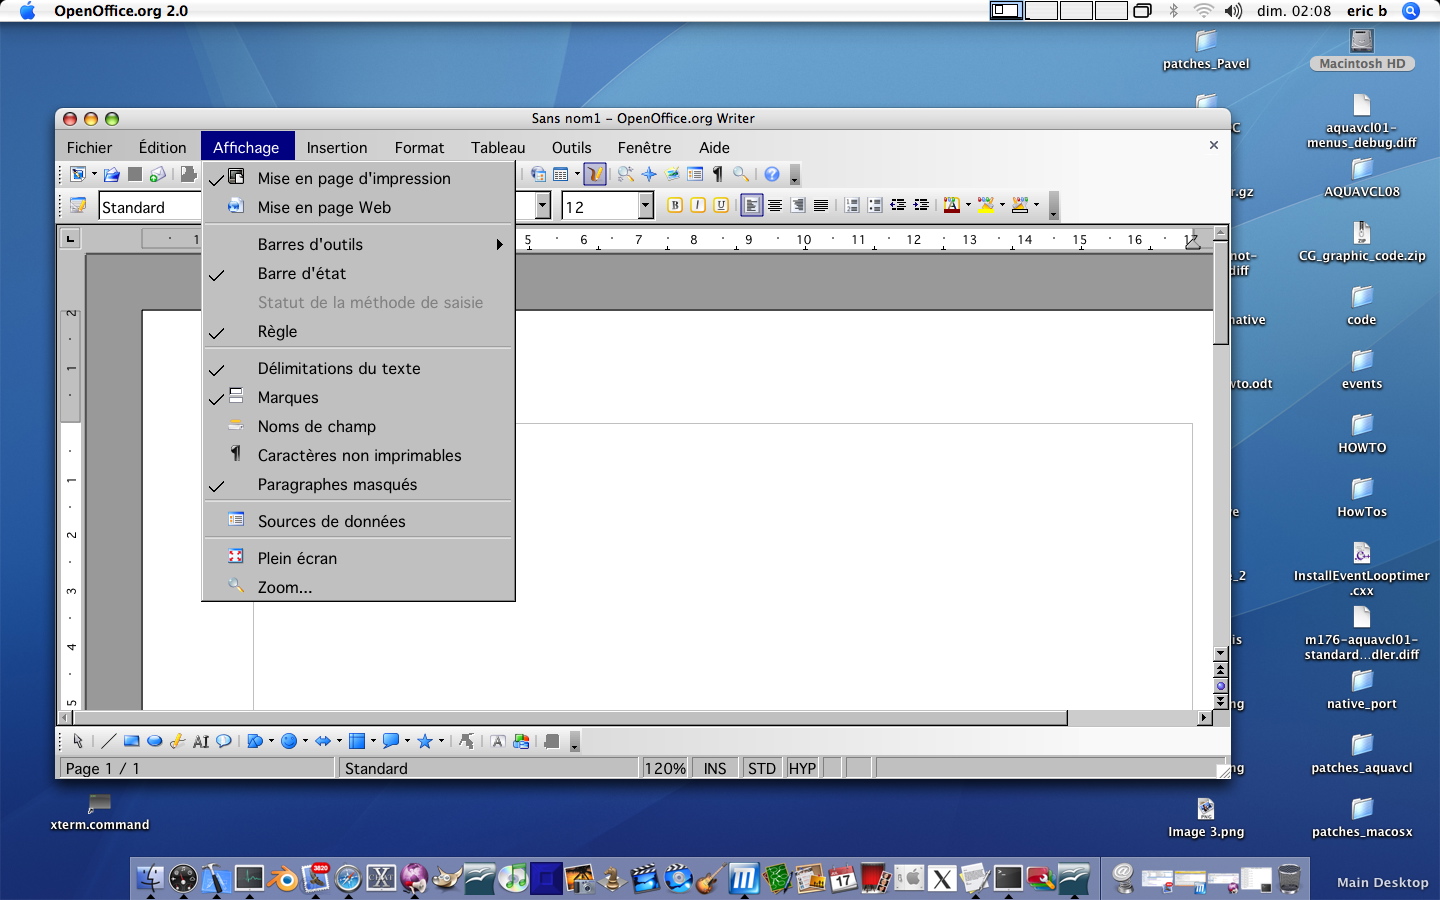Click the font color A swatch
This screenshot has height=900, width=1440.
click(x=952, y=205)
